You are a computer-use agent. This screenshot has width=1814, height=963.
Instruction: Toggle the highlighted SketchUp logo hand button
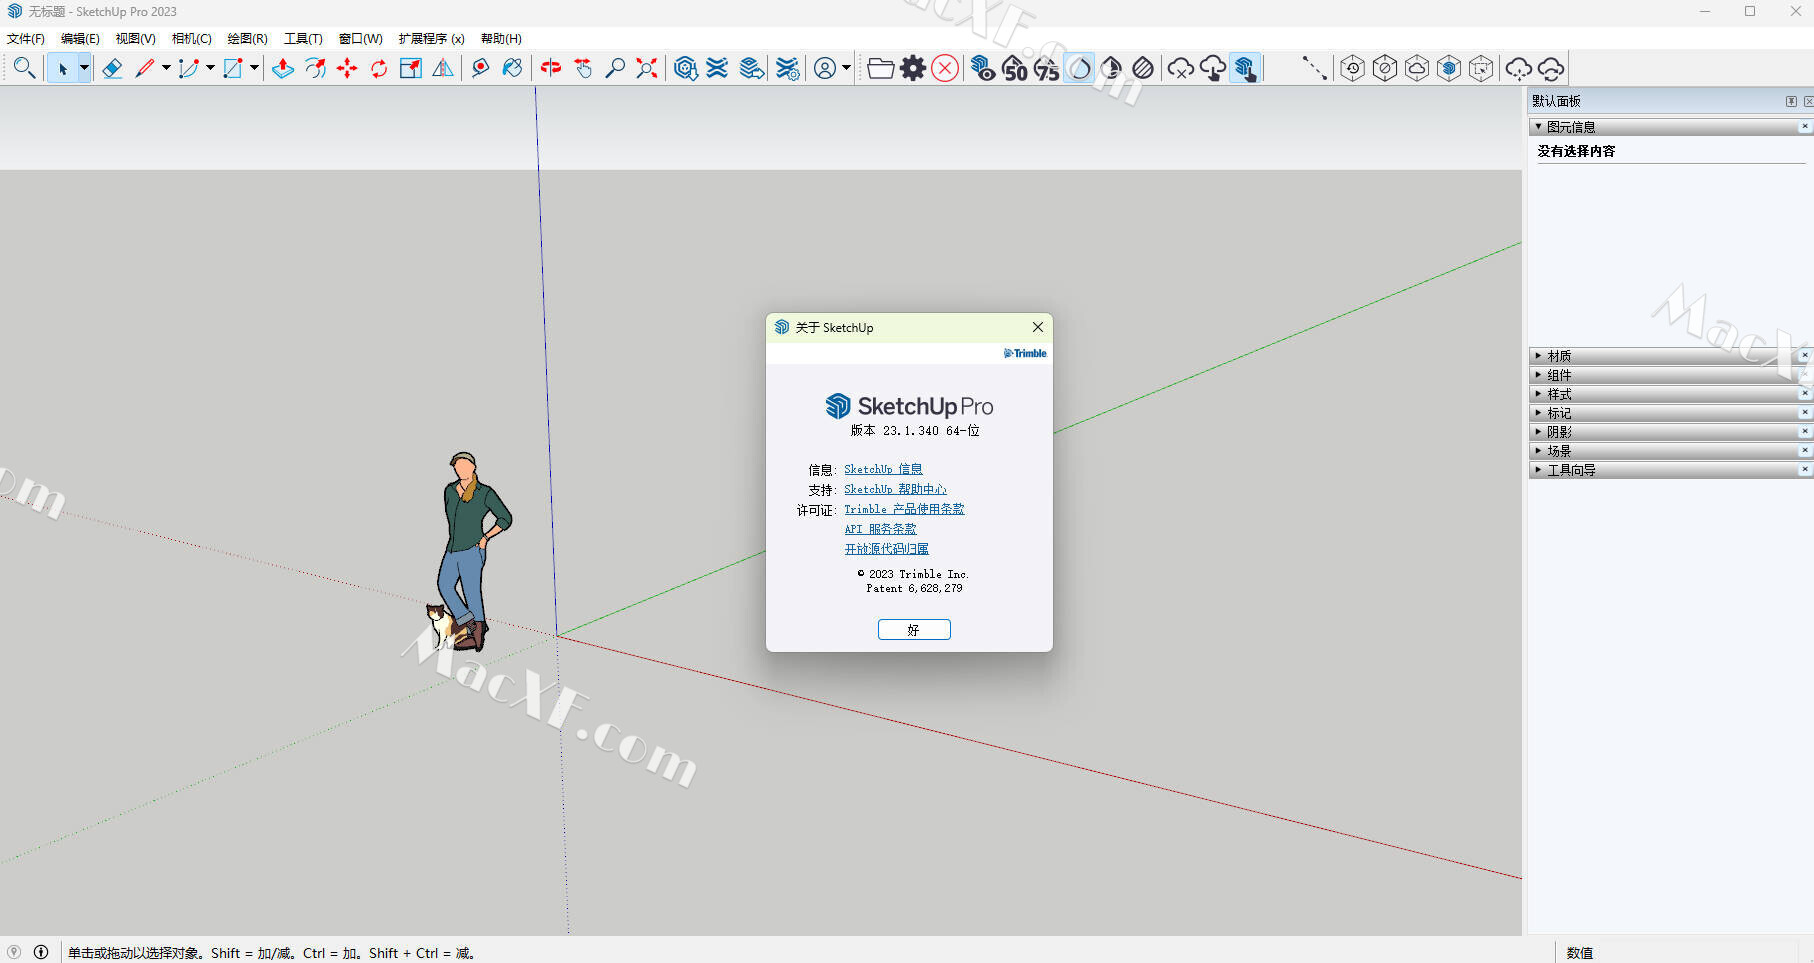[1245, 68]
